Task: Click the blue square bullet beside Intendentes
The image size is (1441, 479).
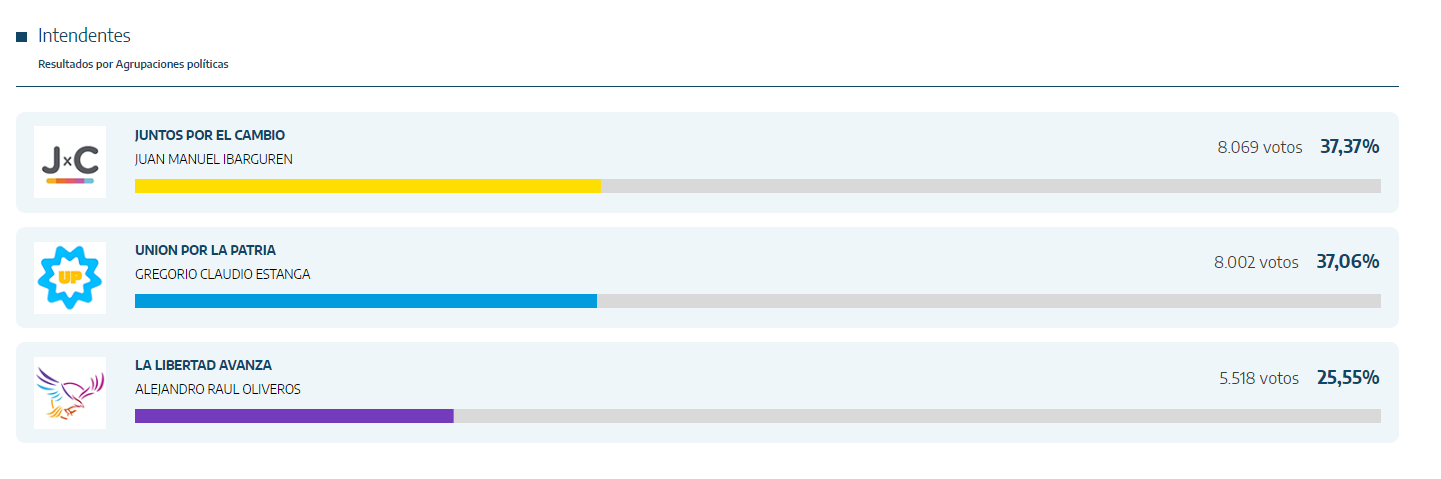Action: (x=21, y=37)
